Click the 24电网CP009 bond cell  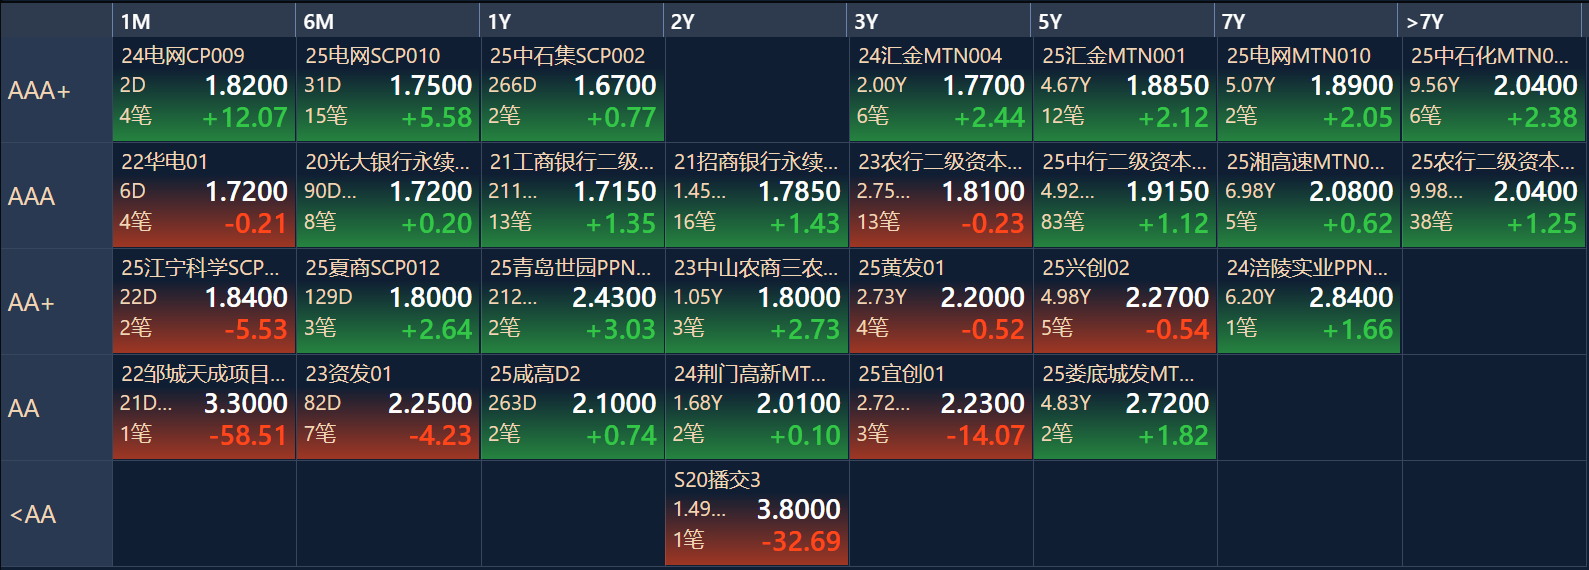[204, 89]
